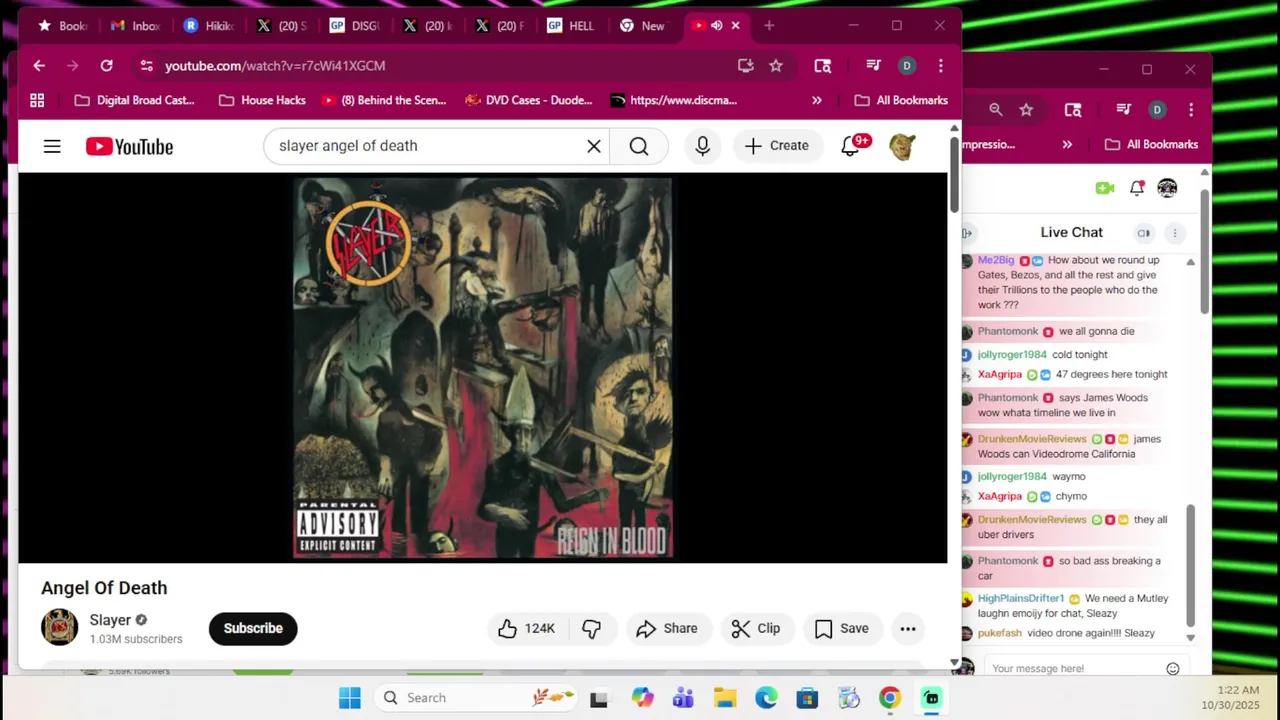
Task: Open the profile avatar in the chat window
Action: point(1167,188)
